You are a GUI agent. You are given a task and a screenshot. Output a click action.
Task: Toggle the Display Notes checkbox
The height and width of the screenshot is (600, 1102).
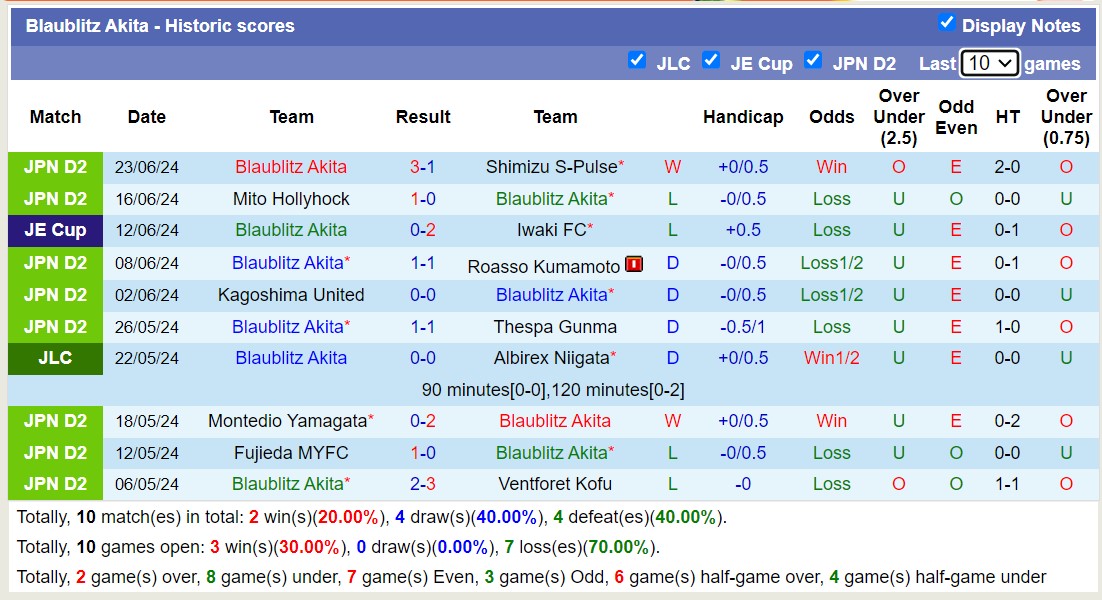click(946, 23)
